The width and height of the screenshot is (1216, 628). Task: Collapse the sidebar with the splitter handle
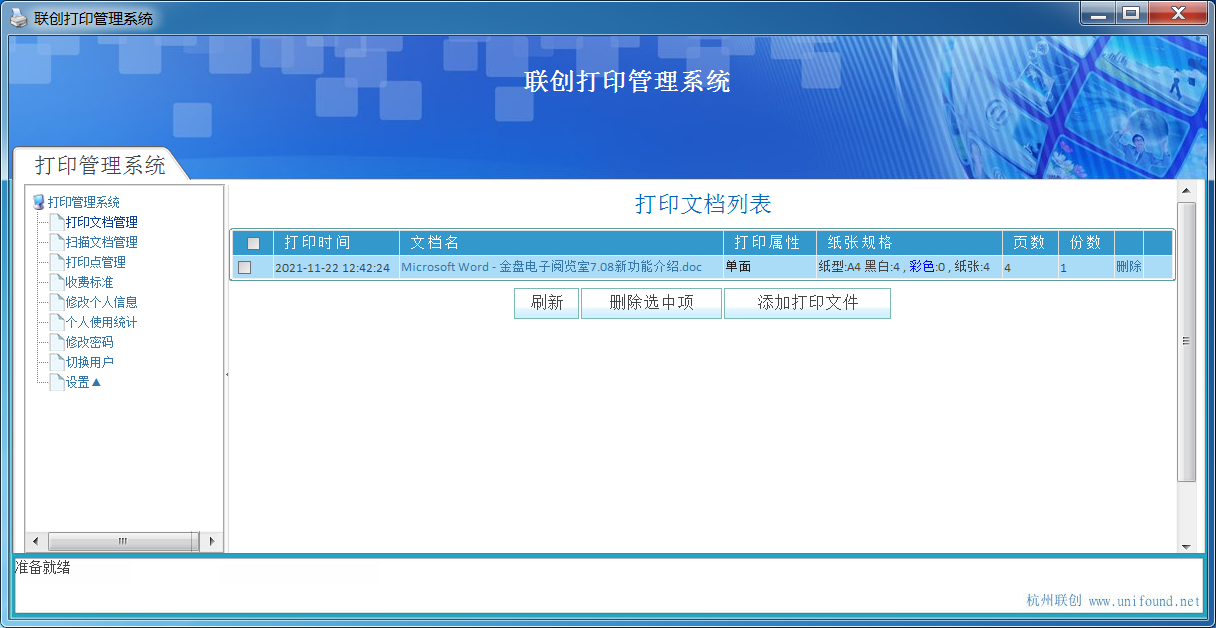(x=227, y=374)
